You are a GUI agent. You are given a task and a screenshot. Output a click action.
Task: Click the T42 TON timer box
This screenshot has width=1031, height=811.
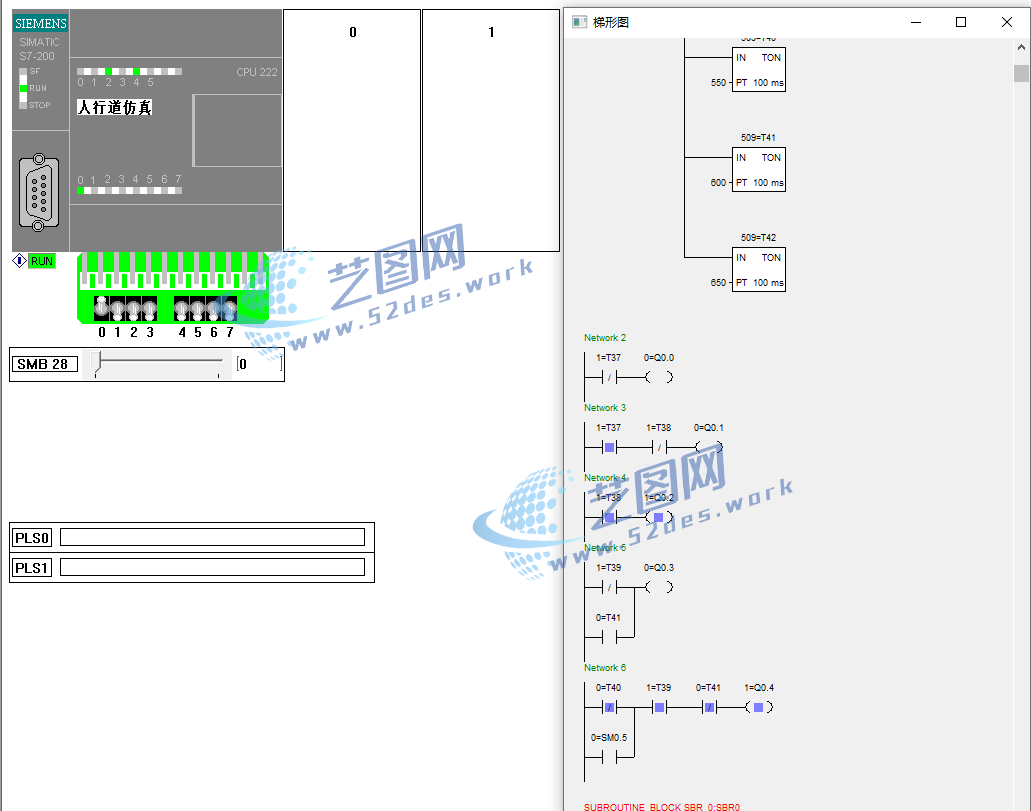tap(759, 269)
